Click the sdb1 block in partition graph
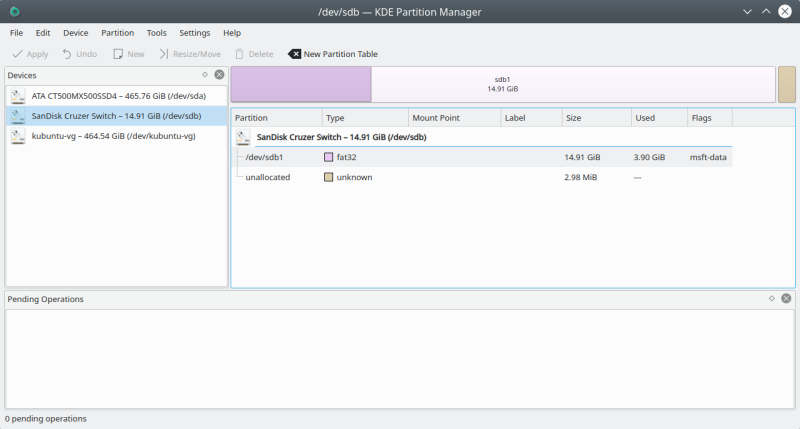 click(x=502, y=84)
